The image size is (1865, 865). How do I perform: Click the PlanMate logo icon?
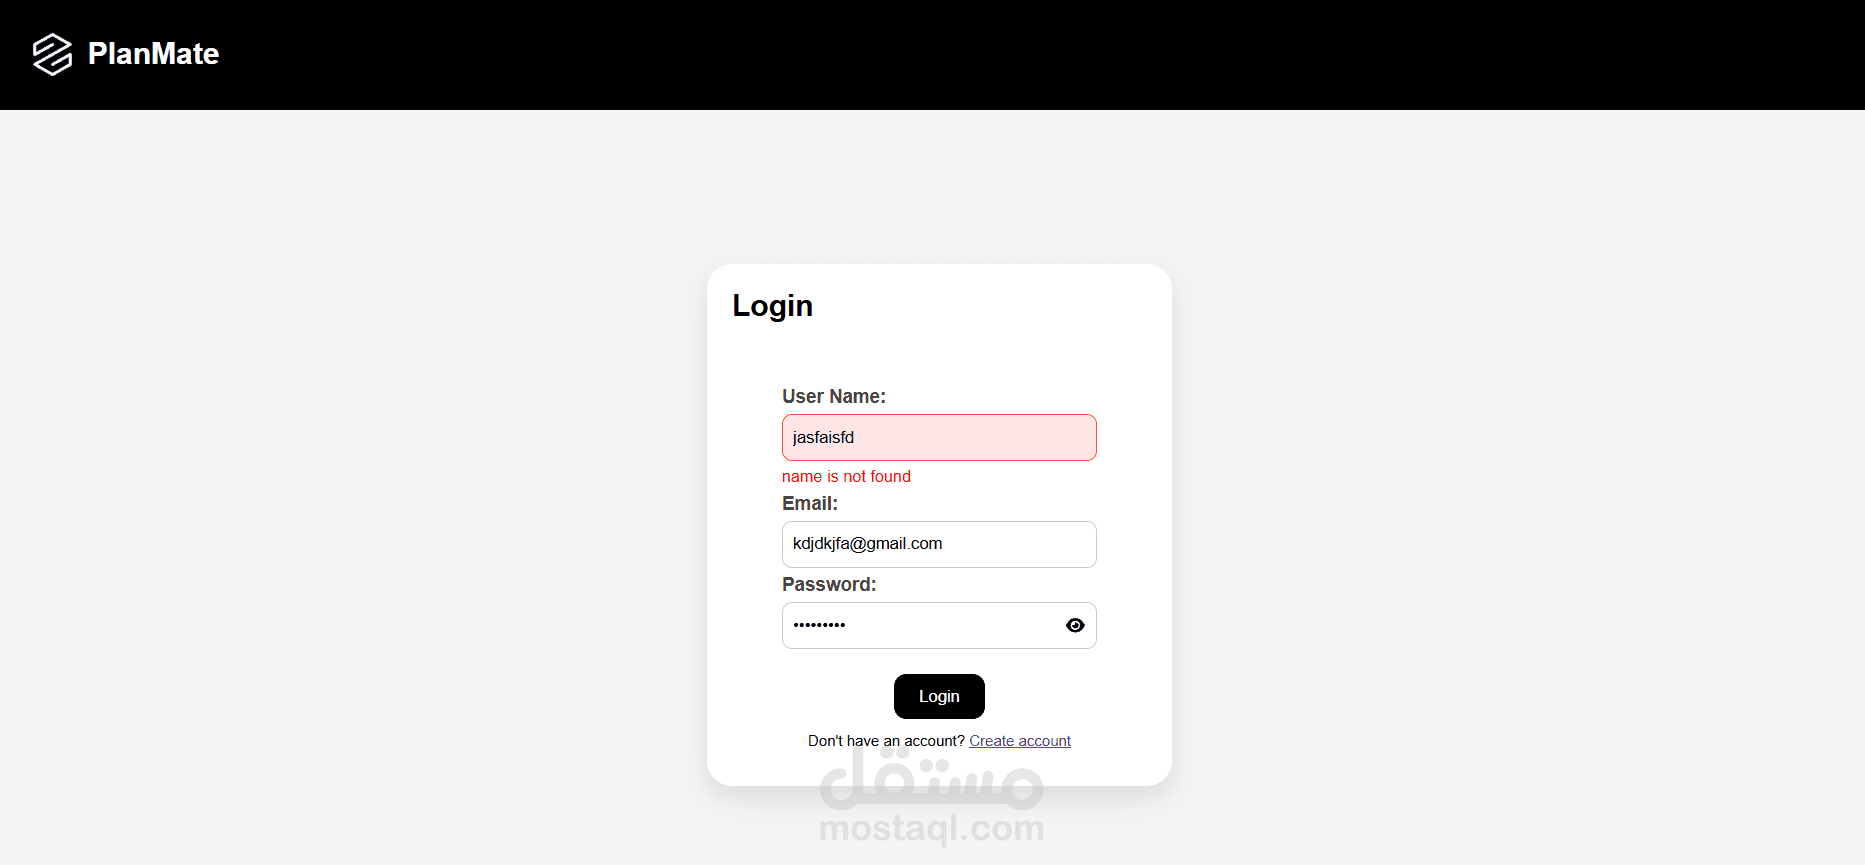point(52,54)
